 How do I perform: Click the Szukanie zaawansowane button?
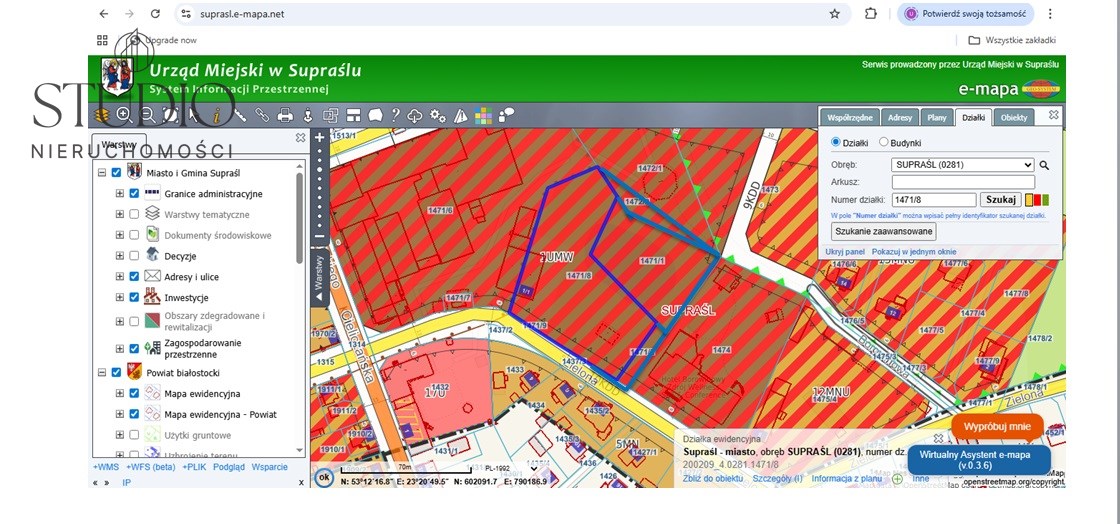(x=883, y=231)
